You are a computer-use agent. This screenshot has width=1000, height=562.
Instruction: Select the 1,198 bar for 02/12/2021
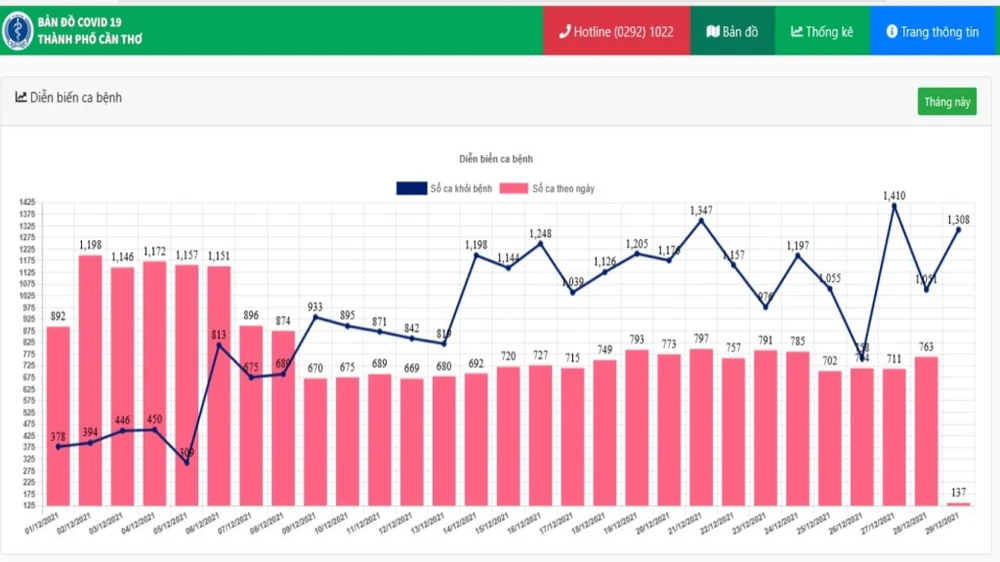click(91, 380)
